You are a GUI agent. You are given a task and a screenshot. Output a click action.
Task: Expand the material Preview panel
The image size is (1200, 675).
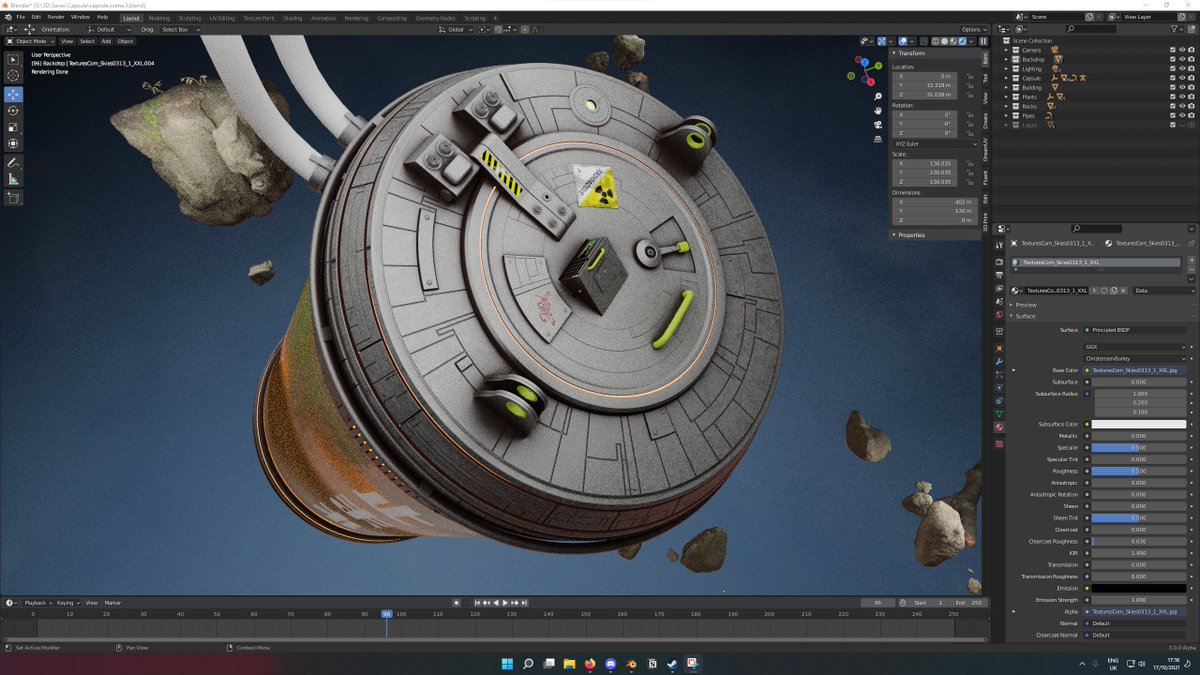pos(1025,305)
